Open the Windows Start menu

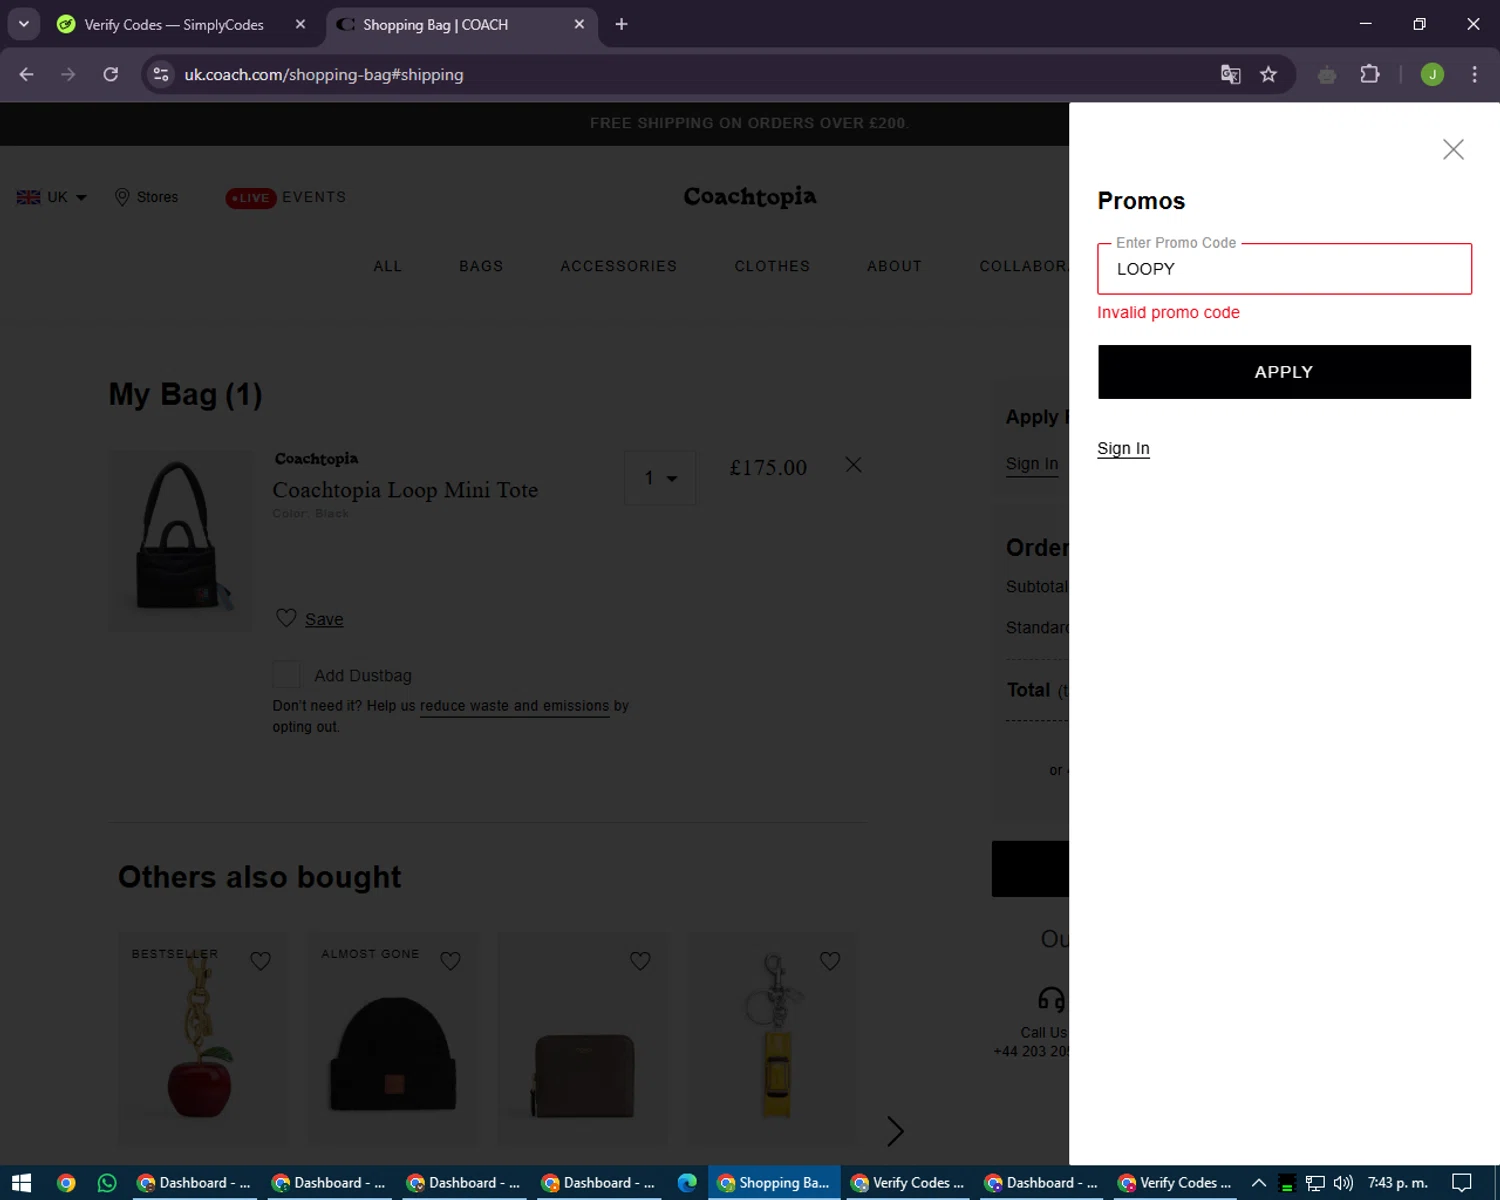click(x=22, y=1183)
